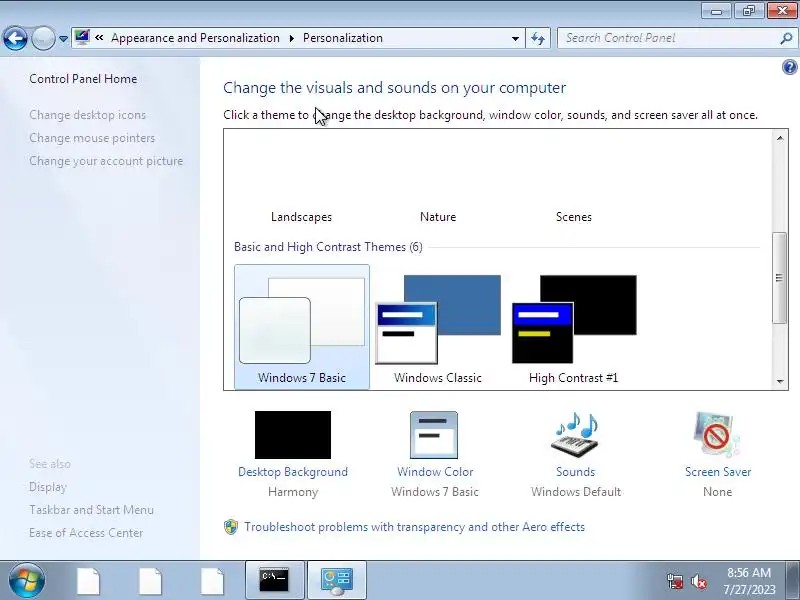Minimize the Personalization window
800x600 pixels.
716,11
